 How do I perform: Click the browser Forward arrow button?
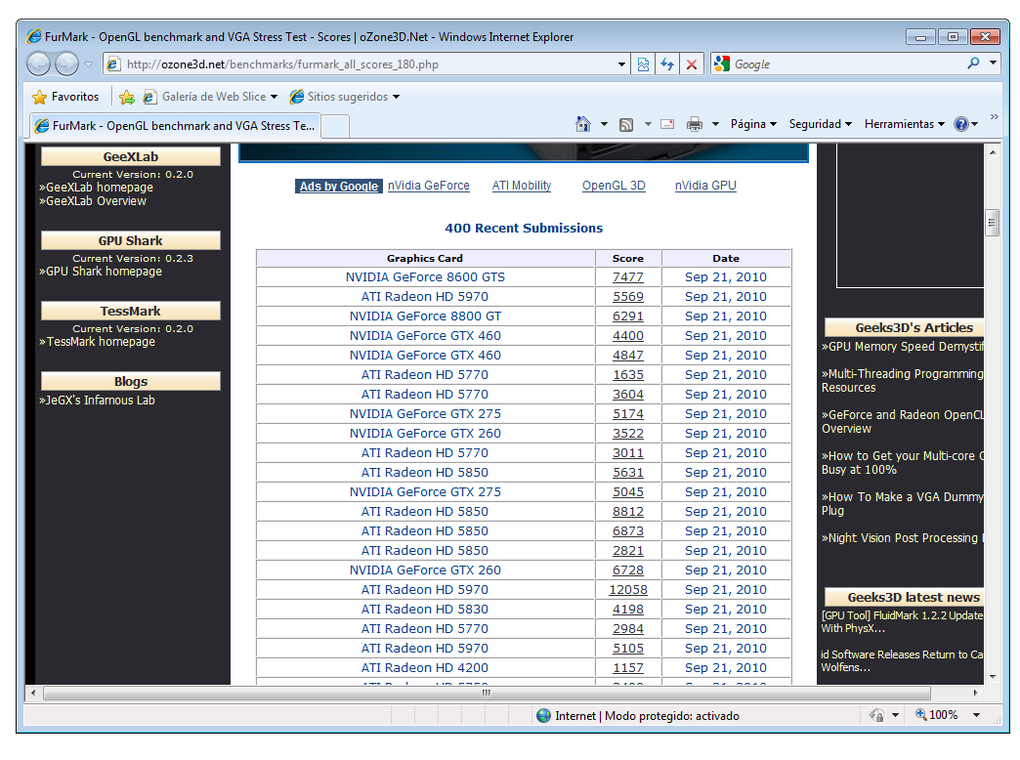pos(66,64)
